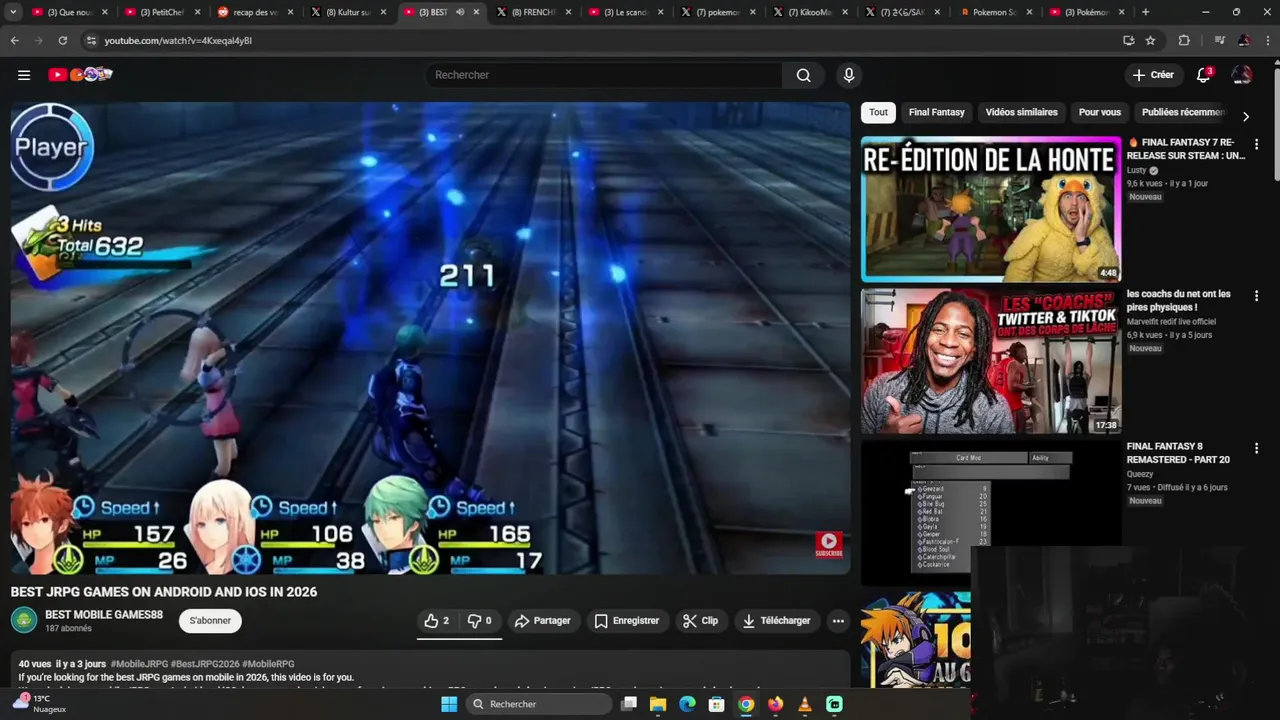Viewport: 1280px width, 720px height.
Task: Open the Chrome profile avatar
Action: click(x=1243, y=40)
